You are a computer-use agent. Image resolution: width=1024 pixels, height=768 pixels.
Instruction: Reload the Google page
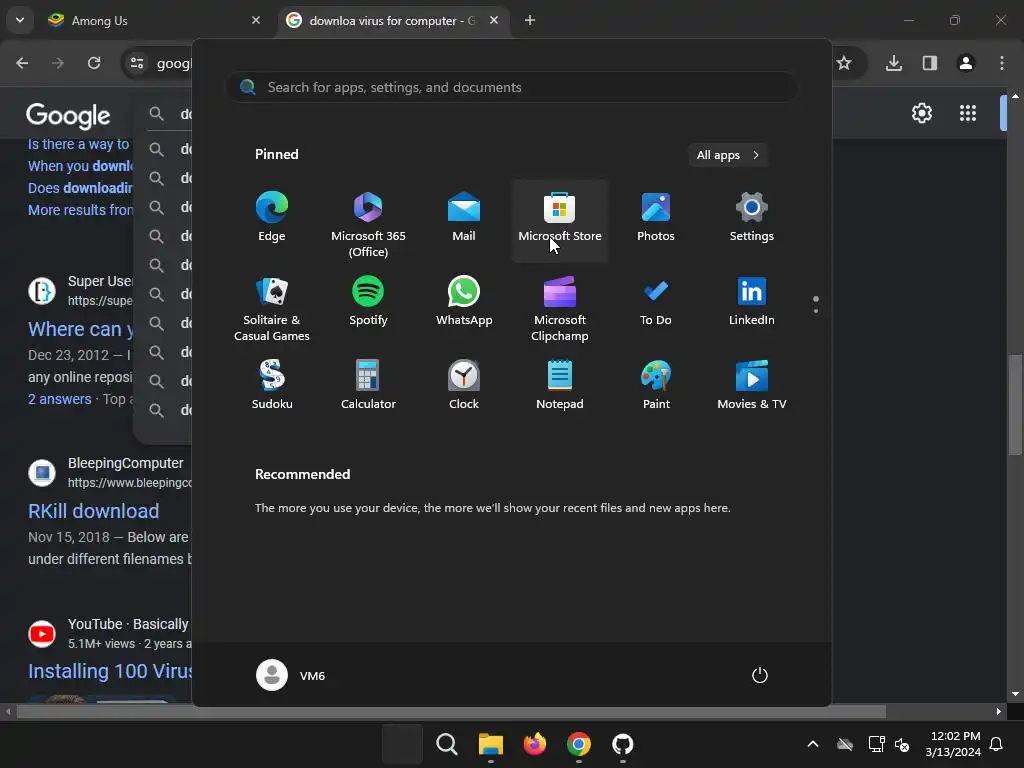[x=94, y=63]
